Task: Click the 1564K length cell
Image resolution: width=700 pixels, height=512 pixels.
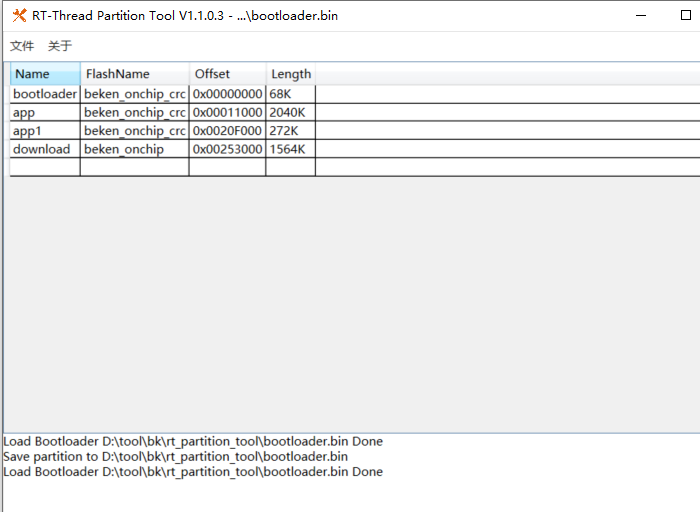Action: 291,149
